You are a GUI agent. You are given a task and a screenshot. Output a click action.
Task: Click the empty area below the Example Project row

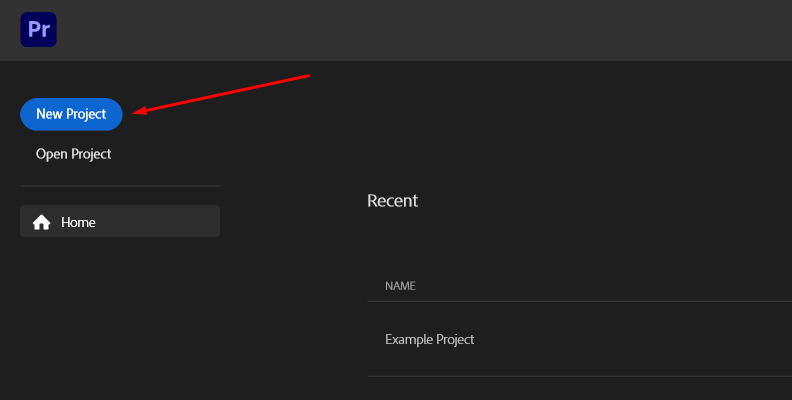coord(580,390)
